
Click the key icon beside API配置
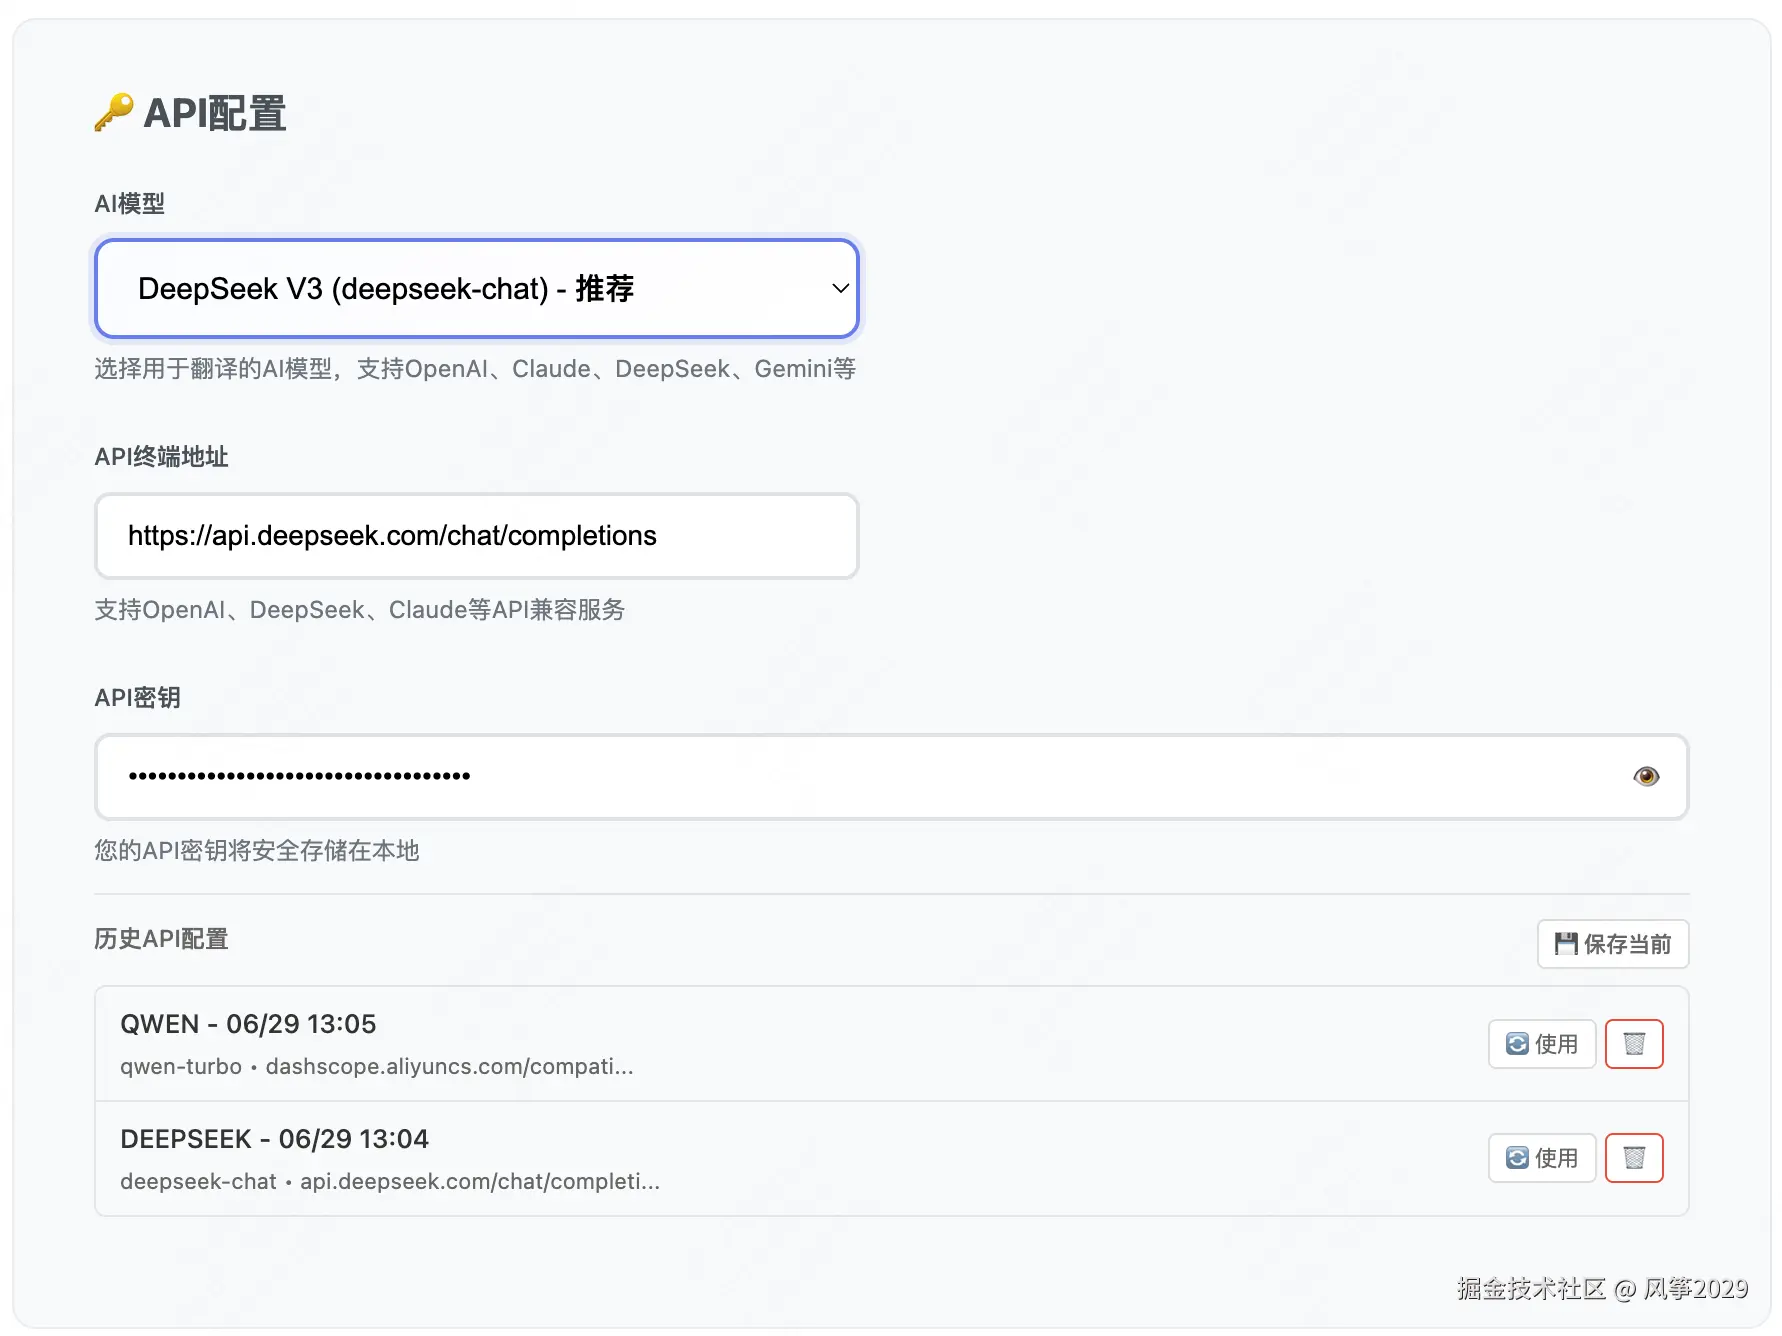pyautogui.click(x=114, y=112)
